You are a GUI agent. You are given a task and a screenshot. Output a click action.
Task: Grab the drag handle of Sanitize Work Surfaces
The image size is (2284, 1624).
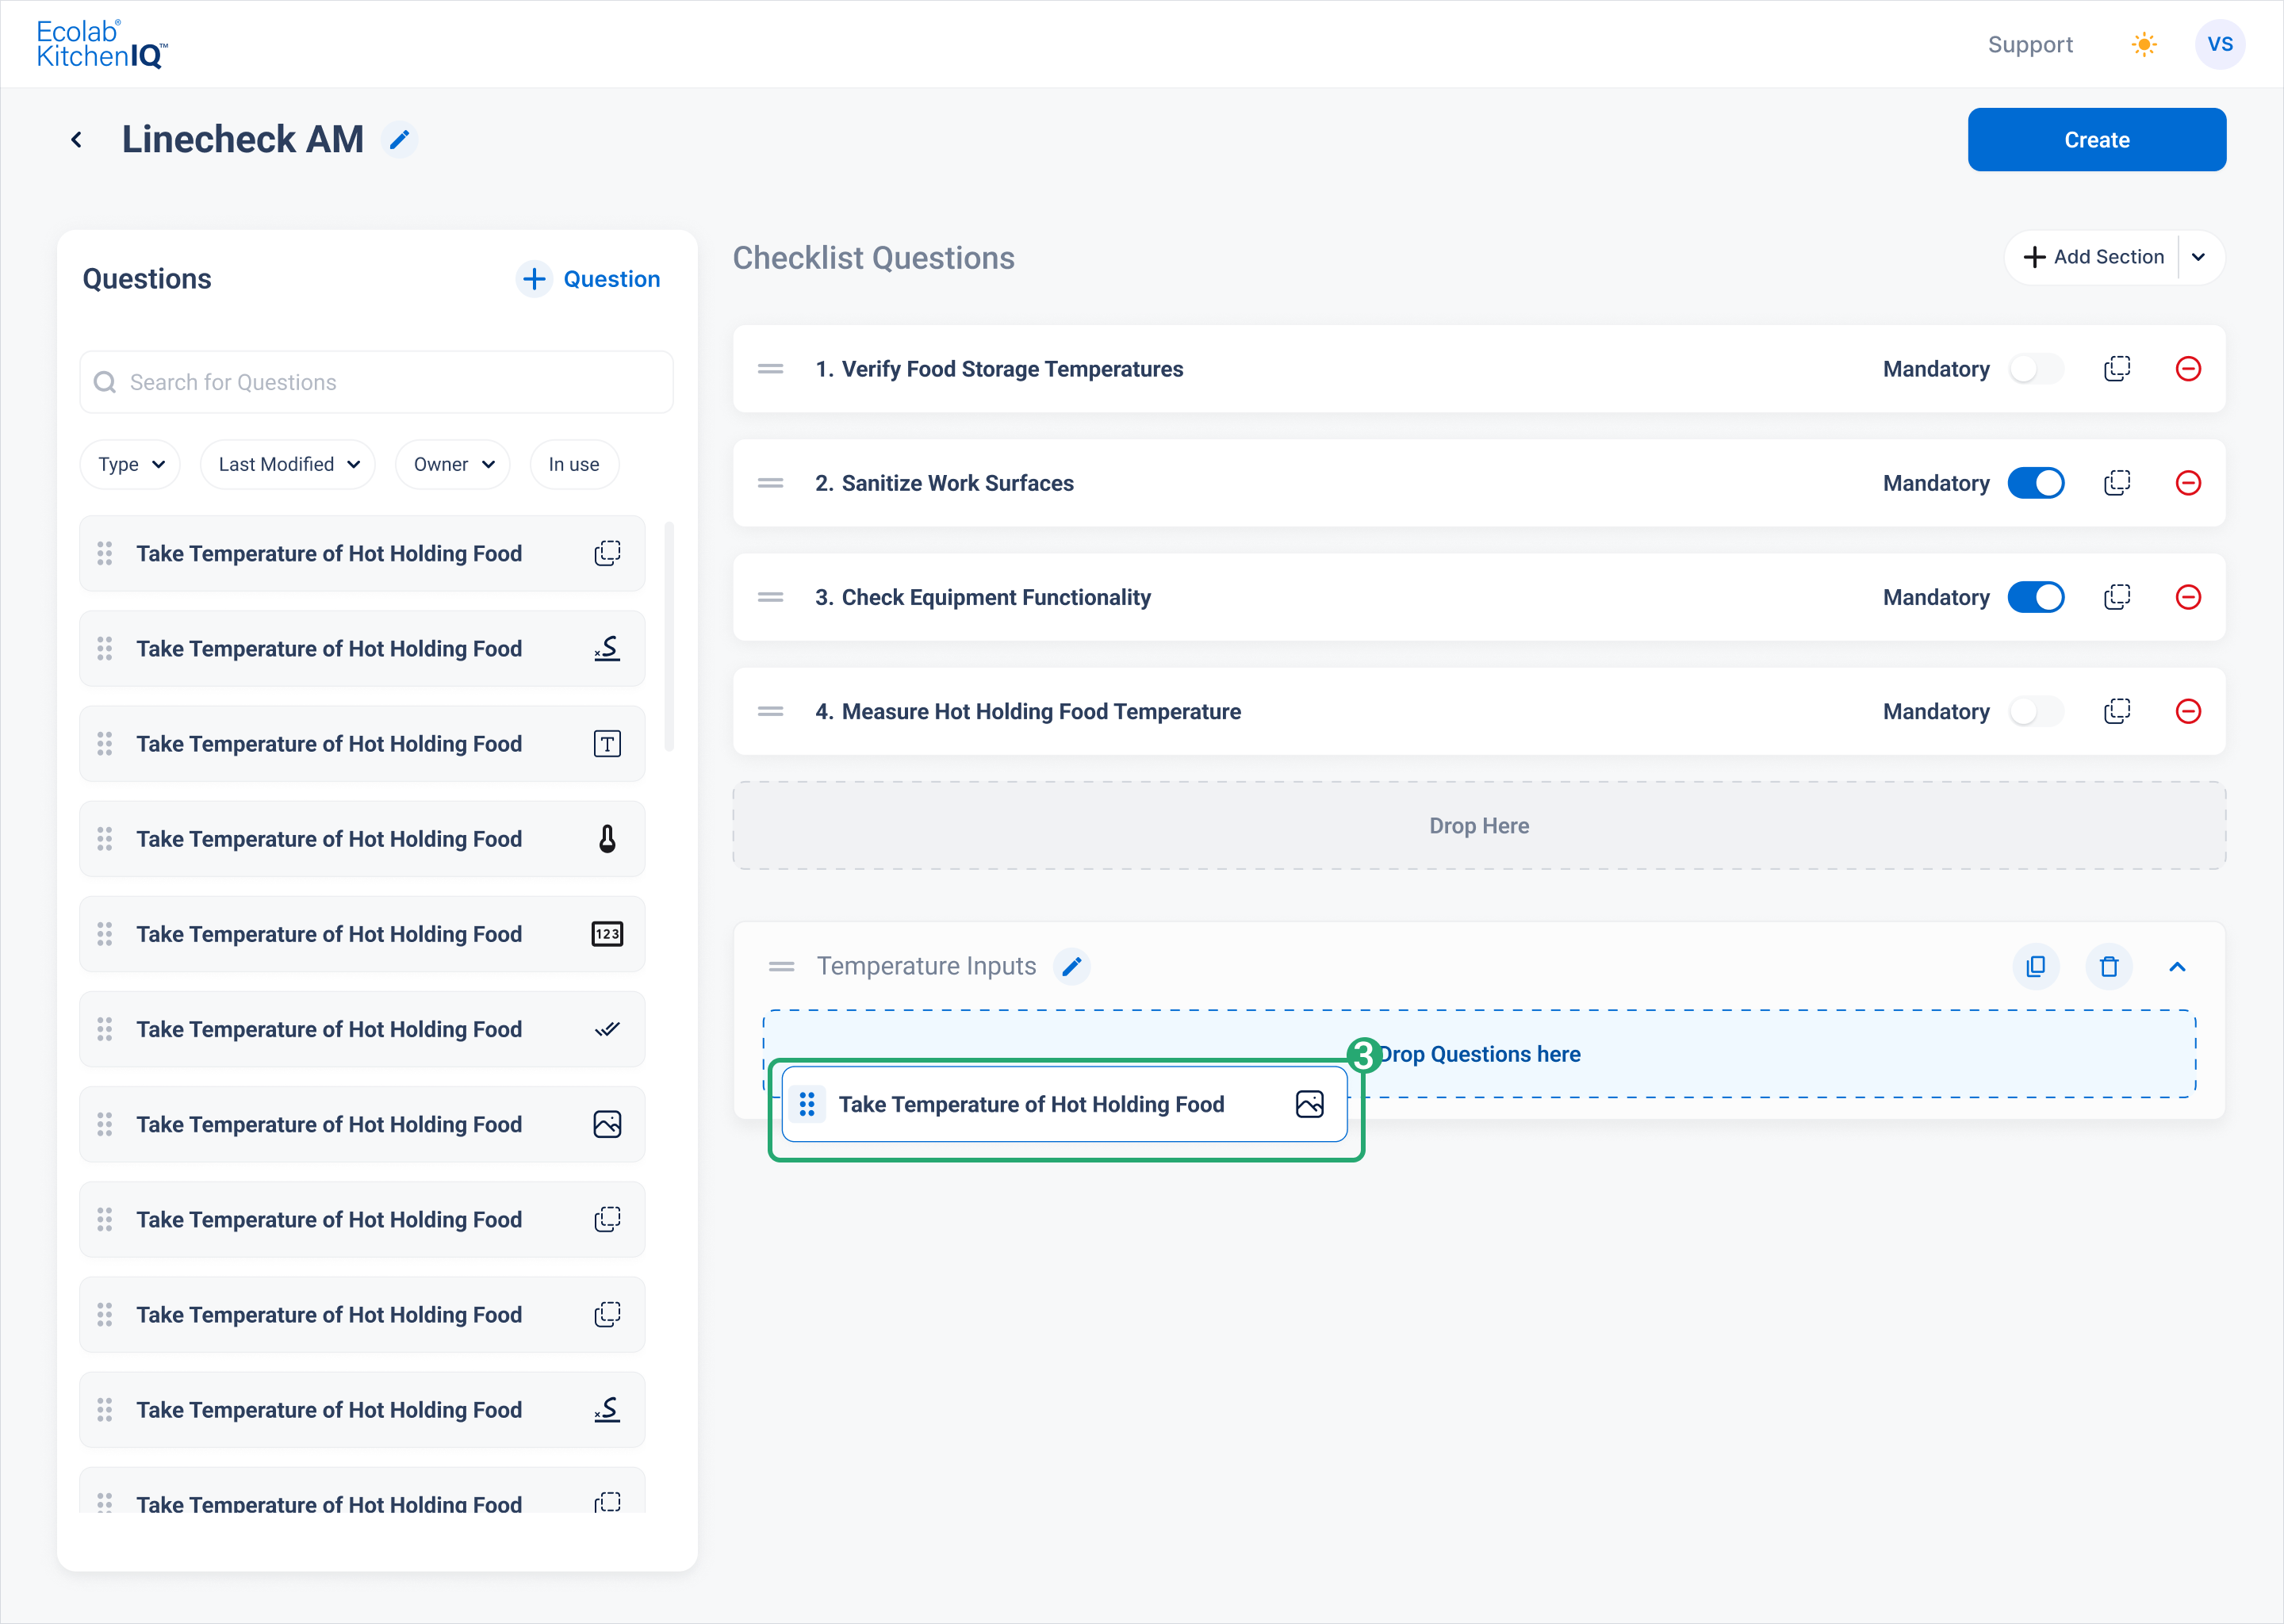(770, 483)
